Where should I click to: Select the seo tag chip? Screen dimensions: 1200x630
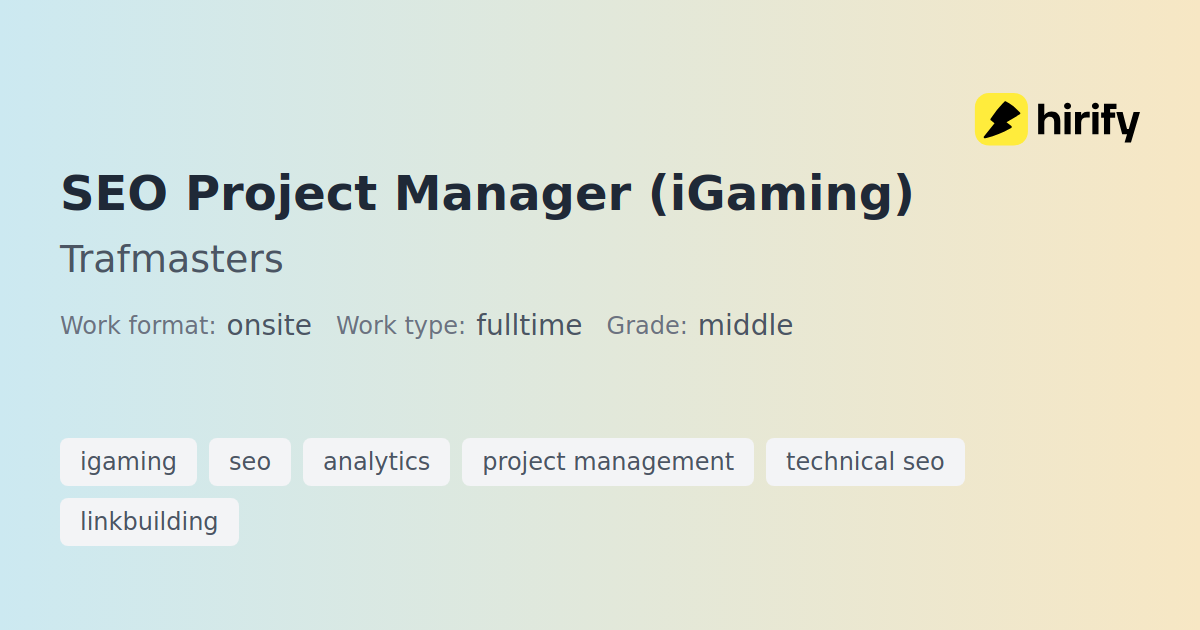pos(250,462)
